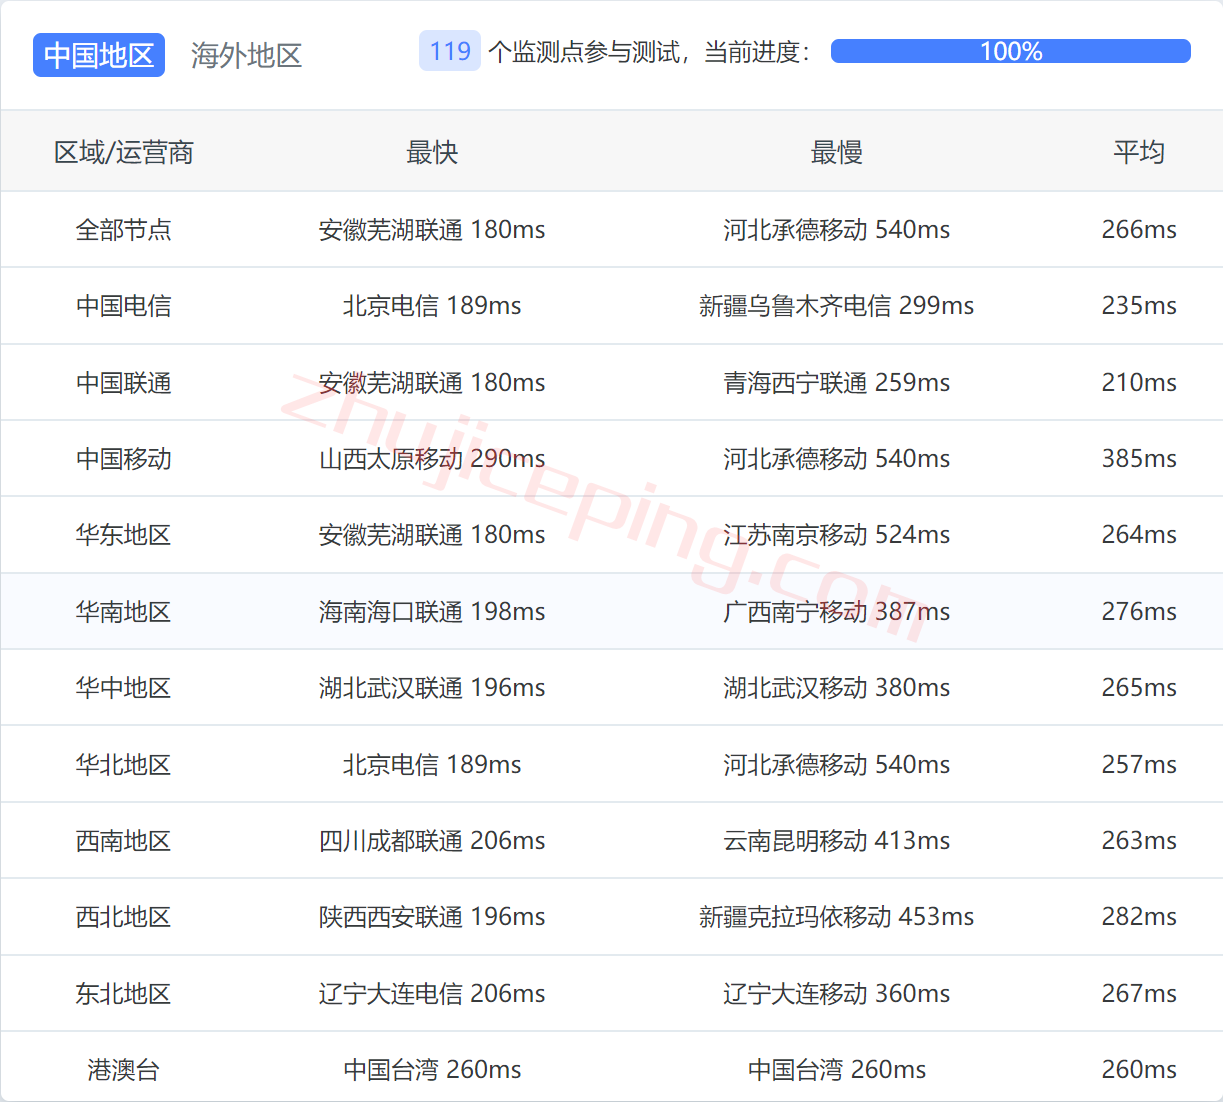Screen dimensions: 1223x1102
Task: Click the 267ms average value
Action: pyautogui.click(x=1139, y=993)
